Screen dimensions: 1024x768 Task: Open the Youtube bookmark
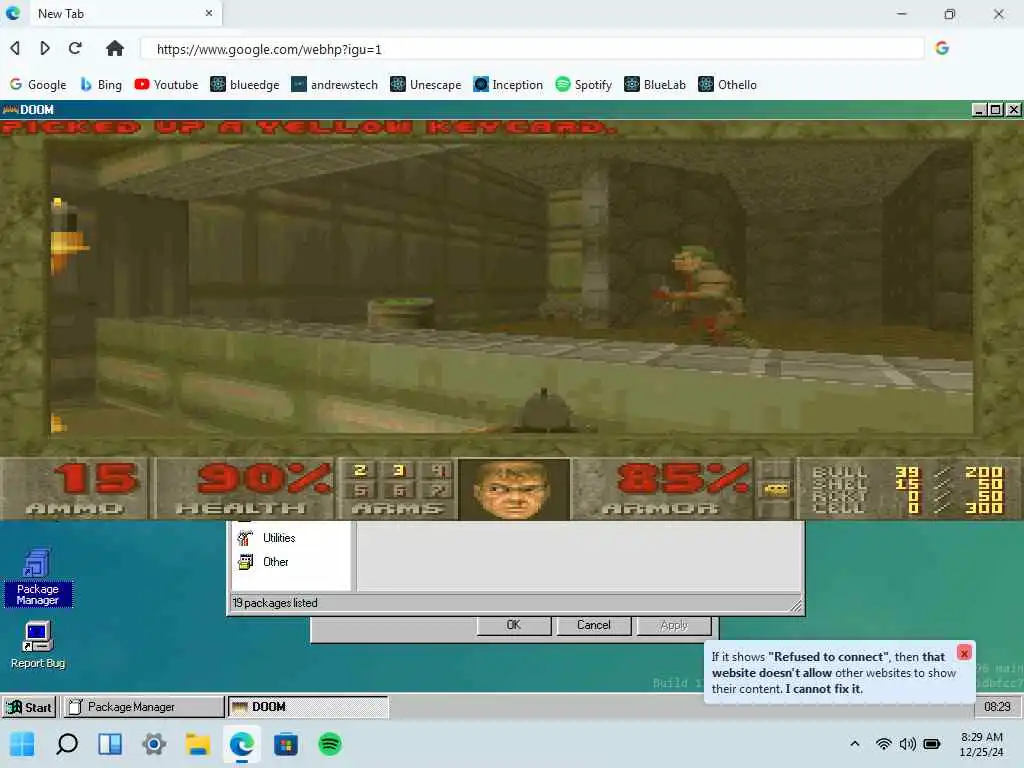166,84
